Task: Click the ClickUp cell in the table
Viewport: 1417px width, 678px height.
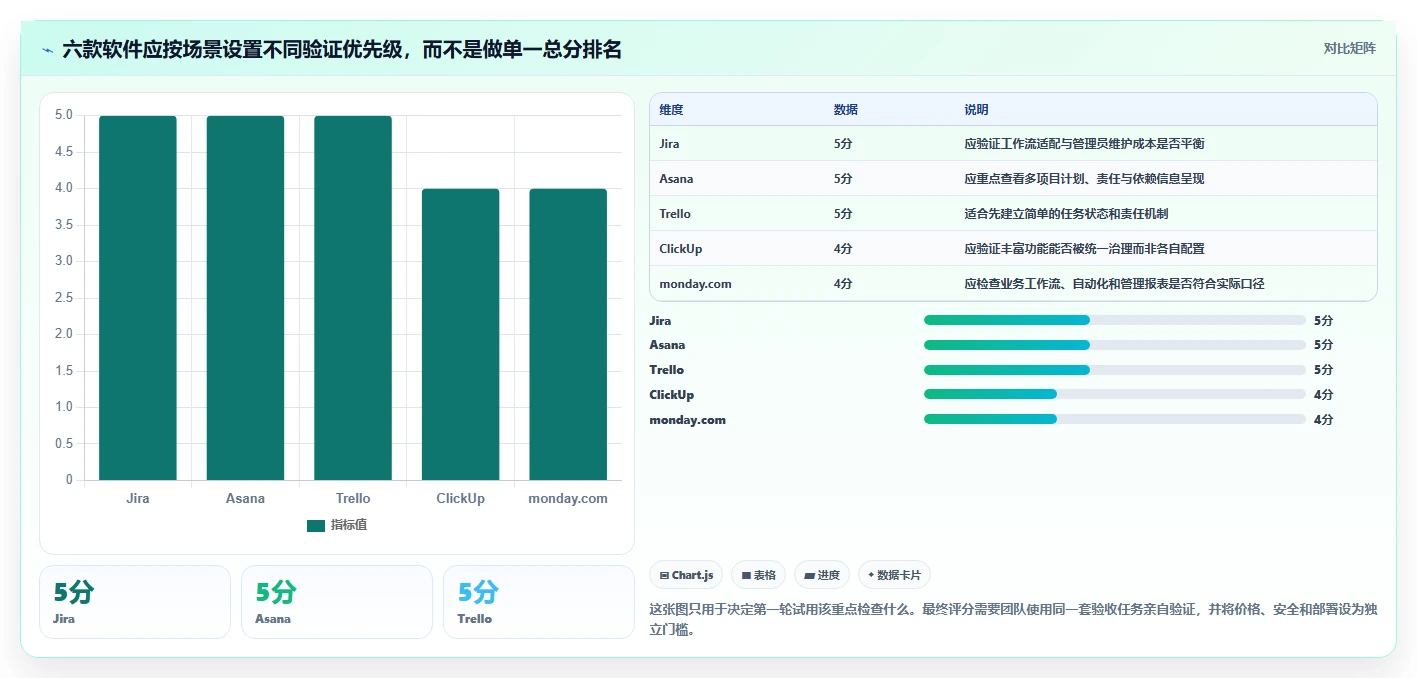Action: coord(681,249)
